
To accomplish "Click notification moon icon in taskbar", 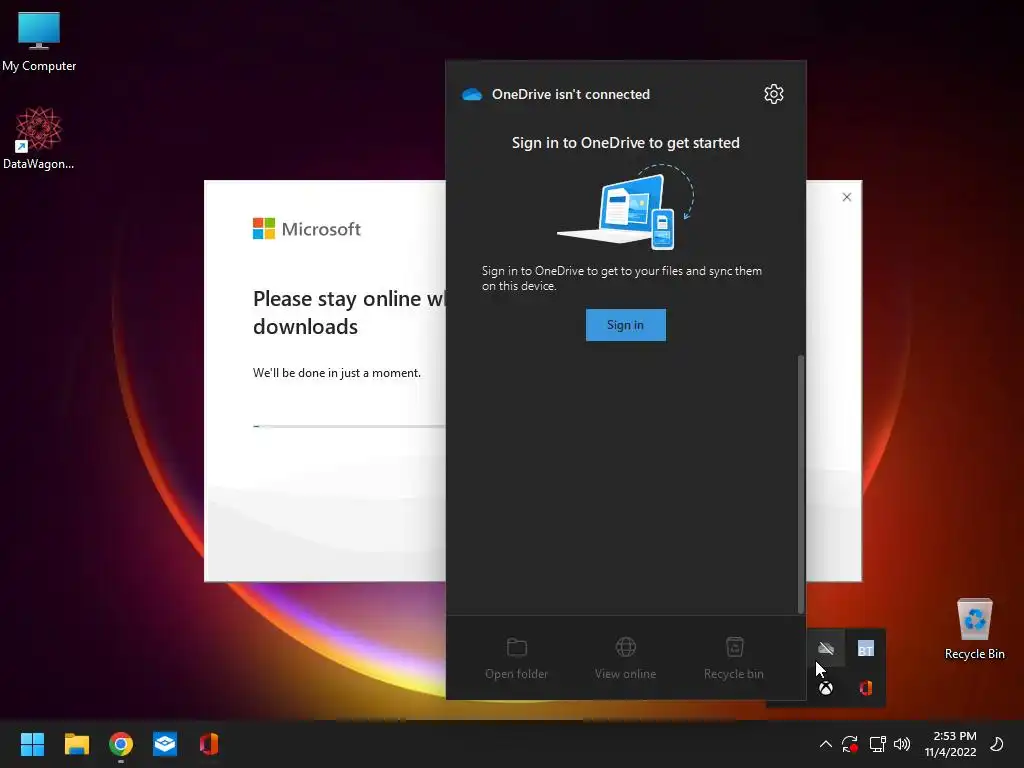I will coord(997,744).
